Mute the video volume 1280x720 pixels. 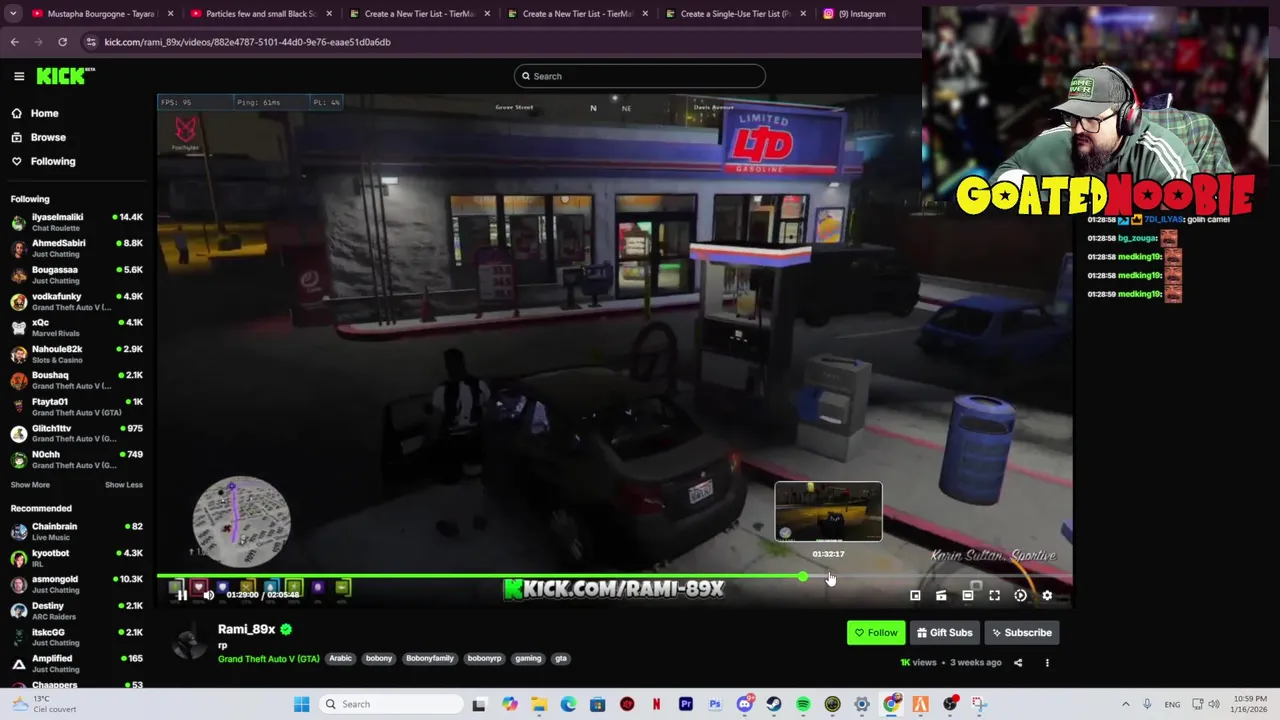coord(208,595)
